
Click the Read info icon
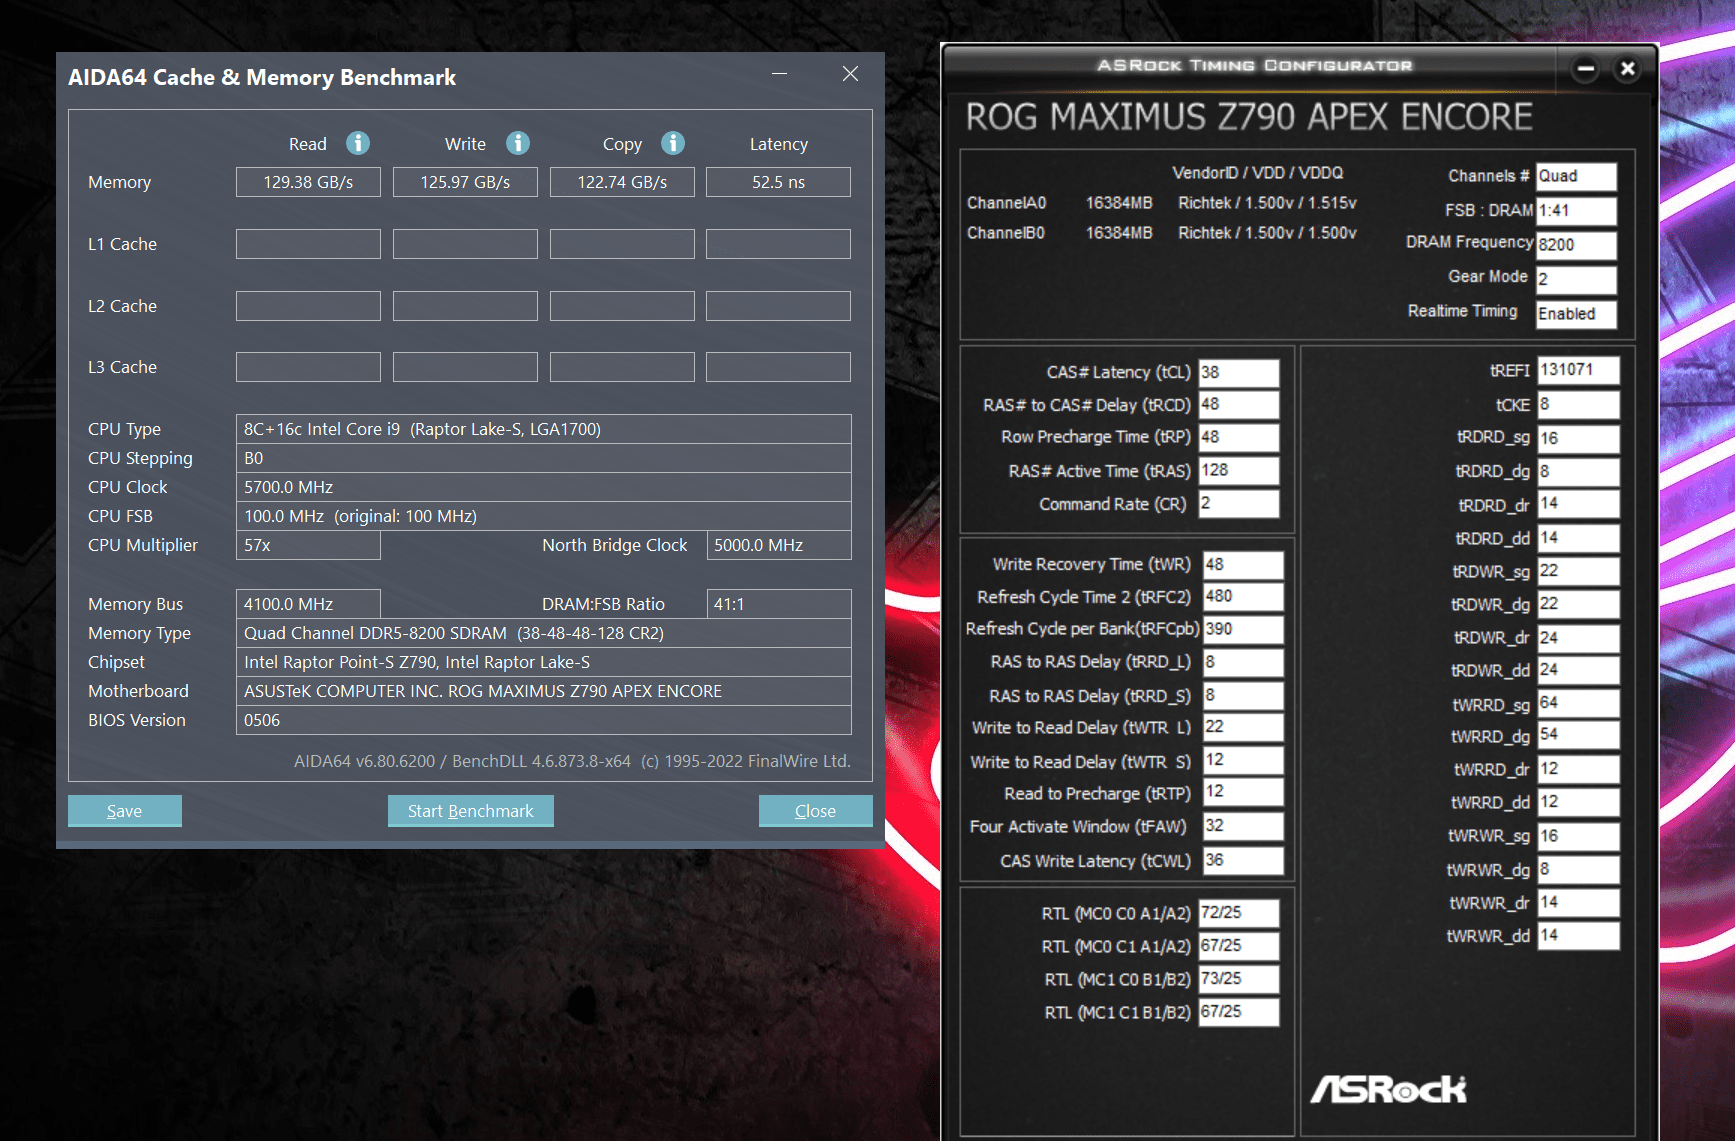pos(358,143)
